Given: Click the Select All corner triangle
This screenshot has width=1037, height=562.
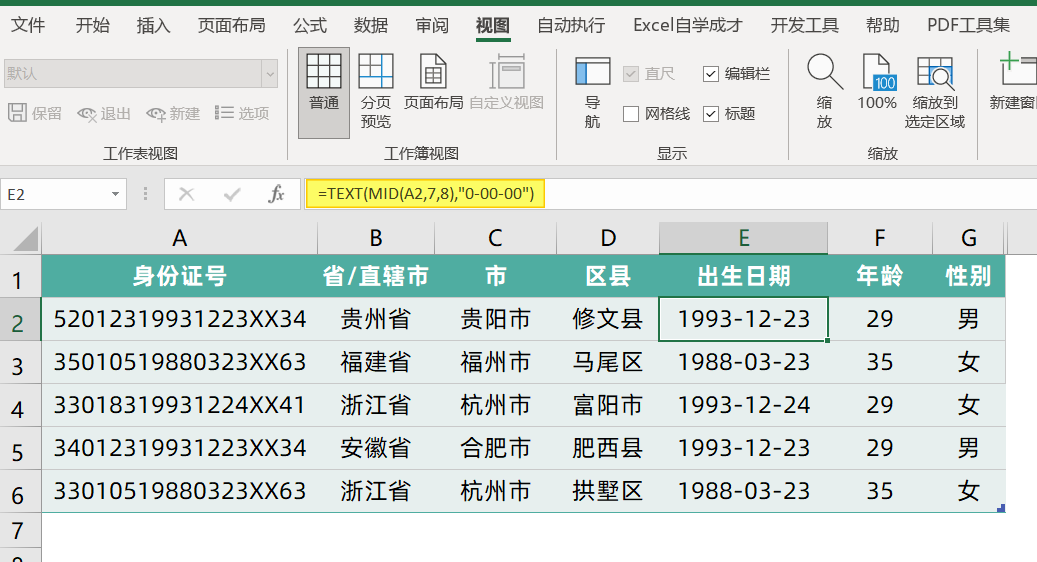Looking at the screenshot, I should coord(24,238).
